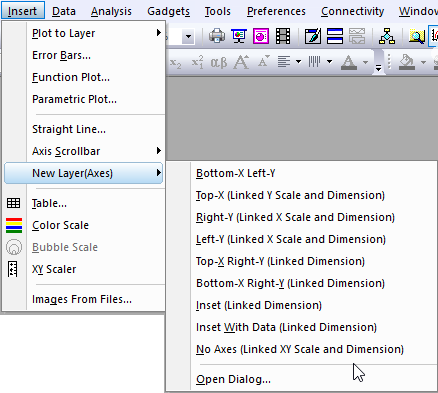Click the vertical line spacing icon
This screenshot has width=438, height=393.
(314, 62)
